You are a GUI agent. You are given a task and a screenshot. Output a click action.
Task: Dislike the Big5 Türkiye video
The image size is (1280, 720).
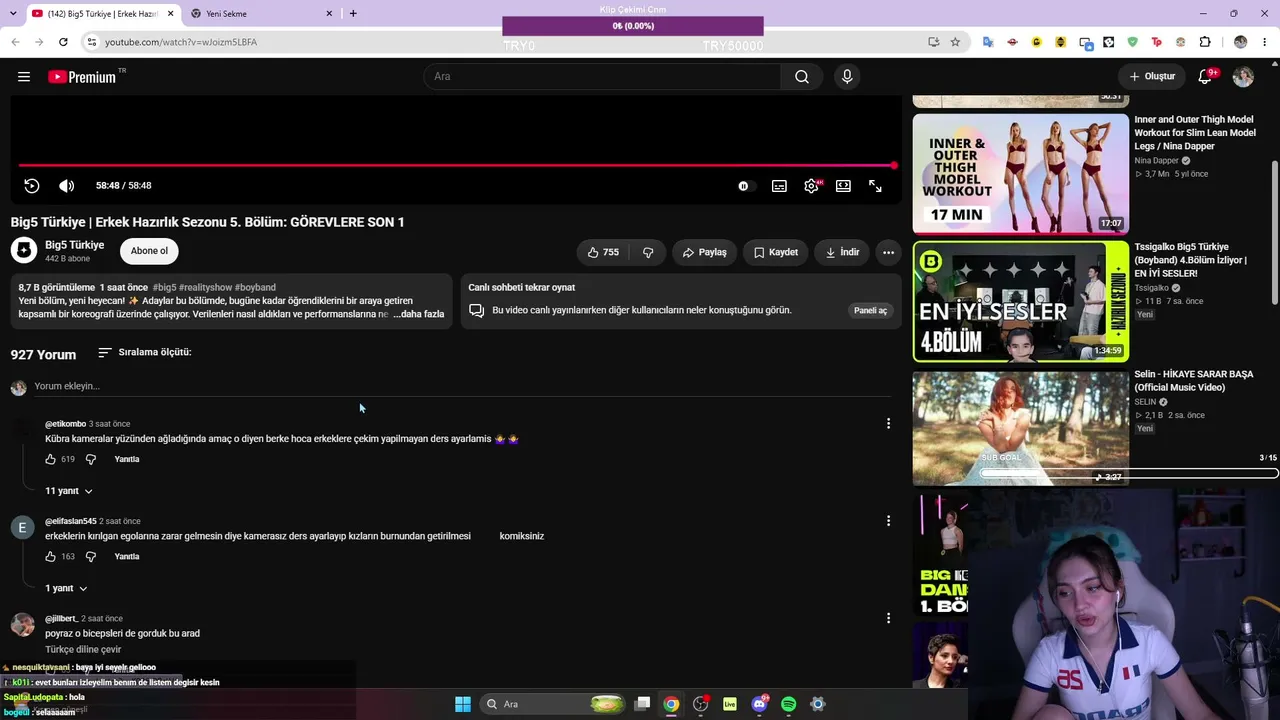tap(648, 252)
